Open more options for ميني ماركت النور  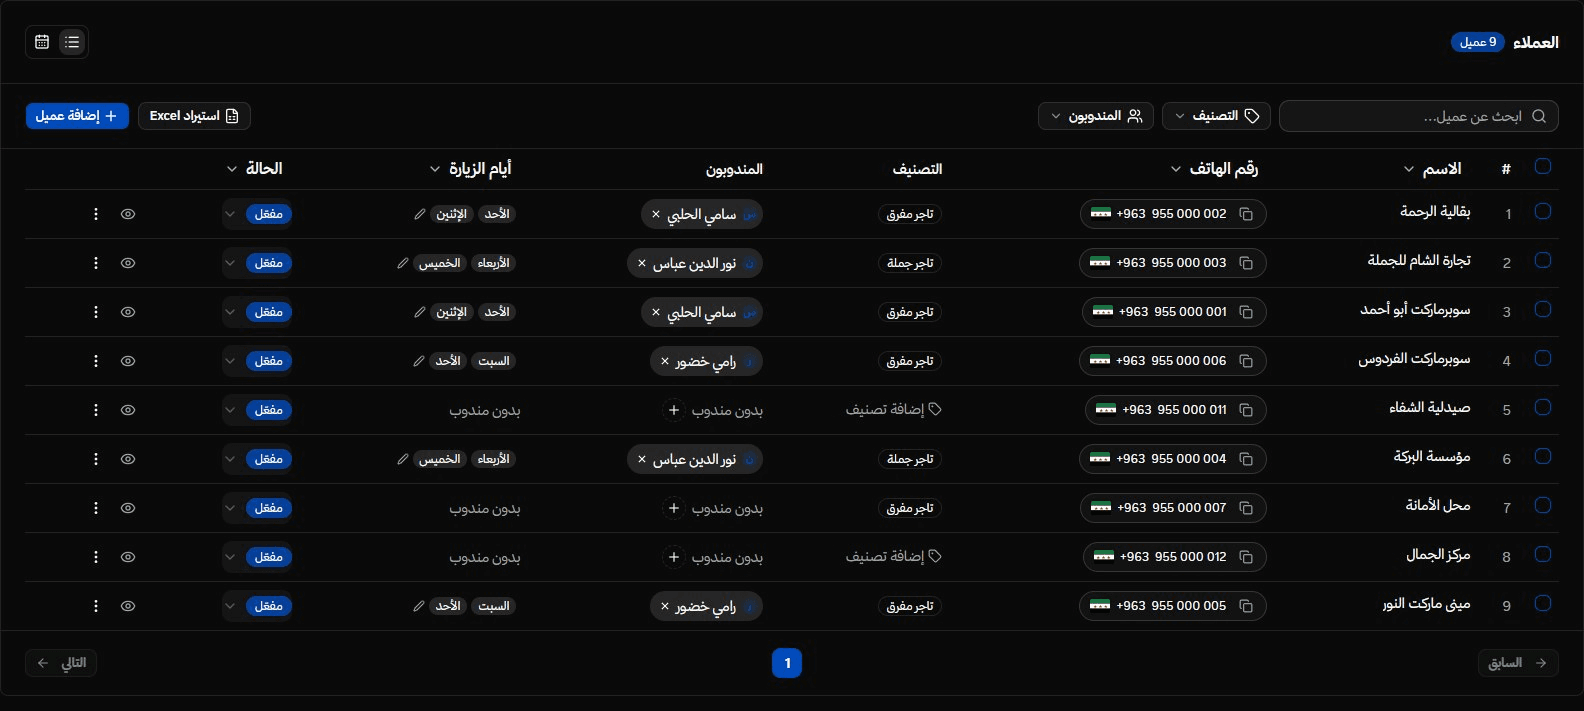pyautogui.click(x=96, y=606)
